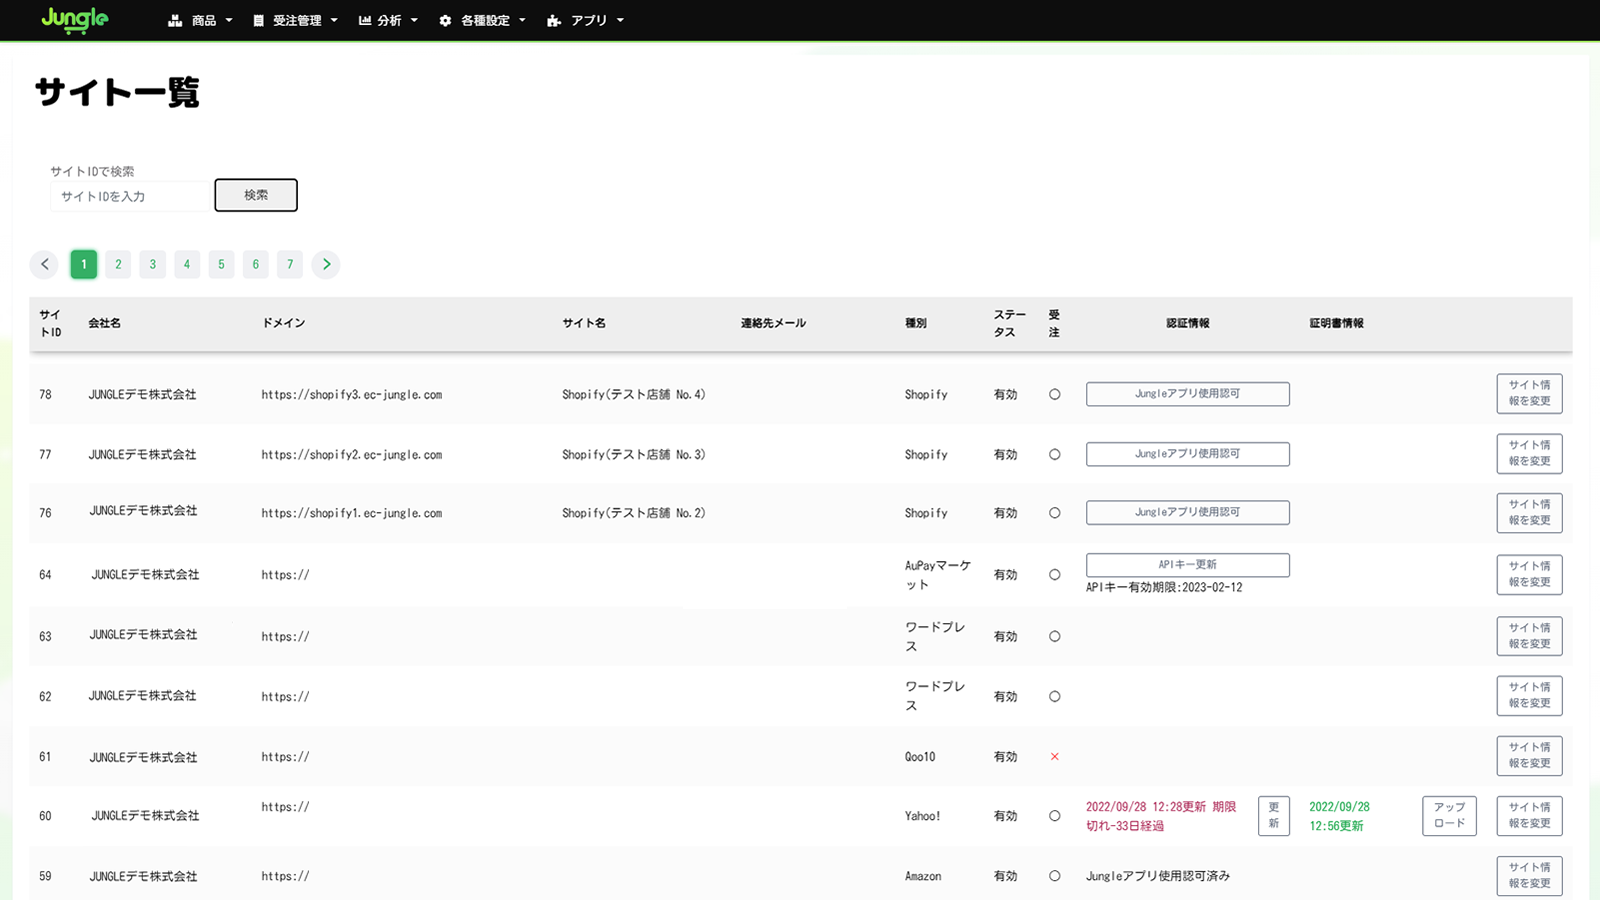
Task: Expand the アプリ dropdown arrow
Action: [620, 20]
